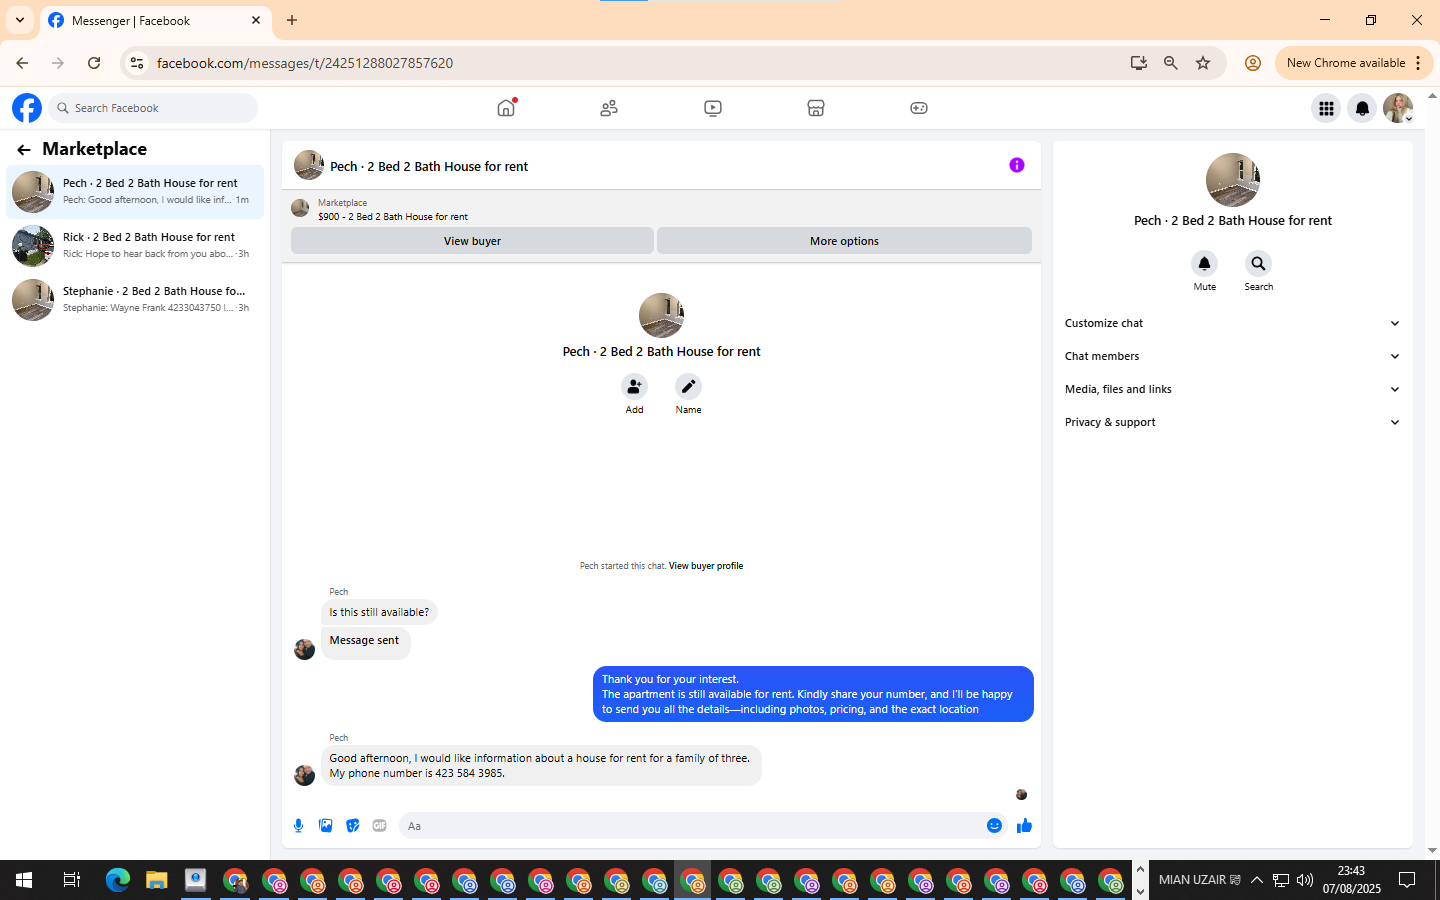Expand Media, files and links section
This screenshot has height=900, width=1440.
click(x=1232, y=389)
